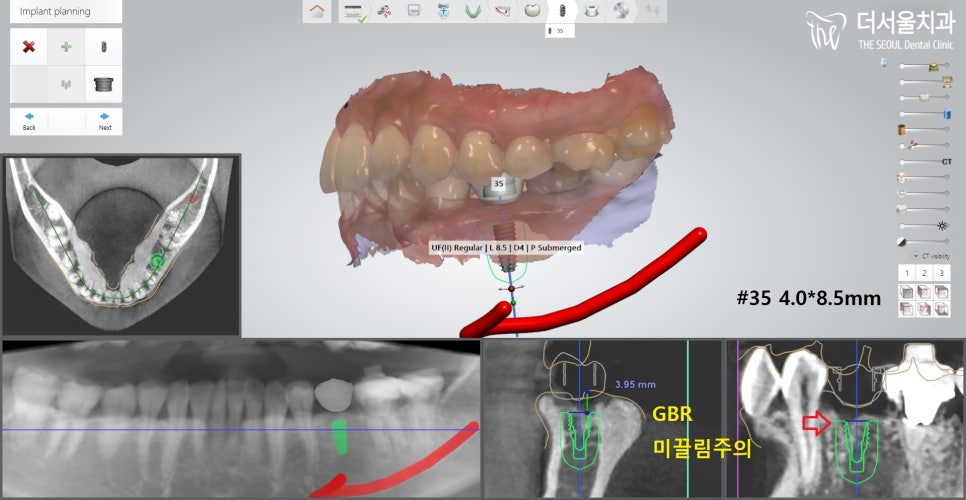Select CT visibility preset 2
The image size is (966, 500).
[x=923, y=273]
